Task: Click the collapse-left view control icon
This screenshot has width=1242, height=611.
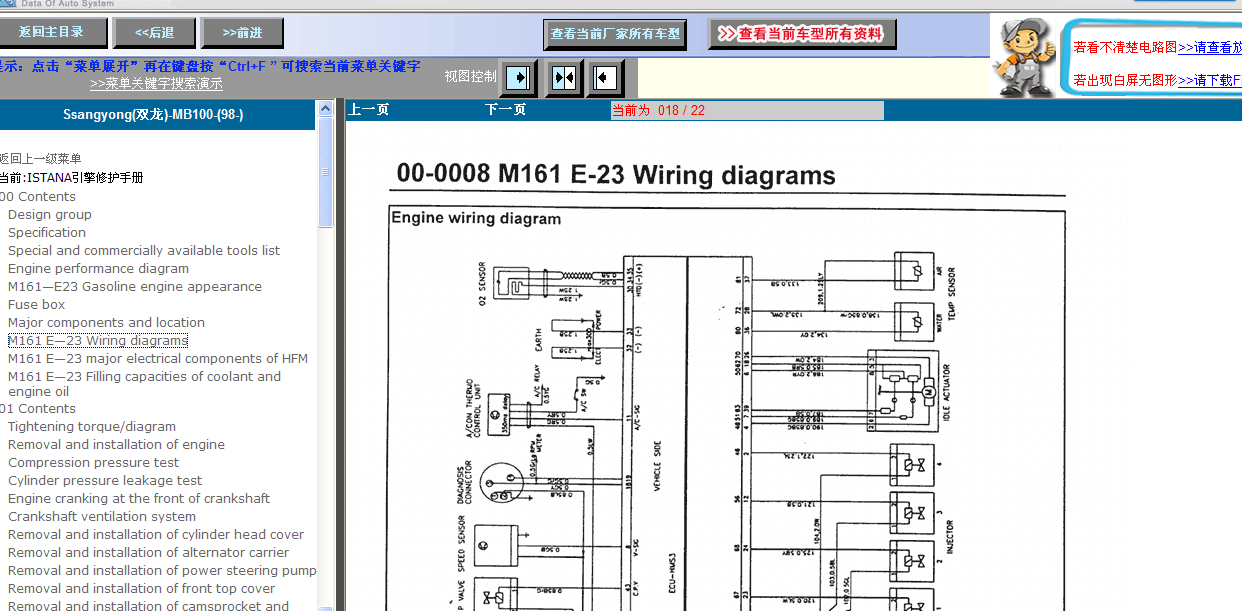Action: 605,77
